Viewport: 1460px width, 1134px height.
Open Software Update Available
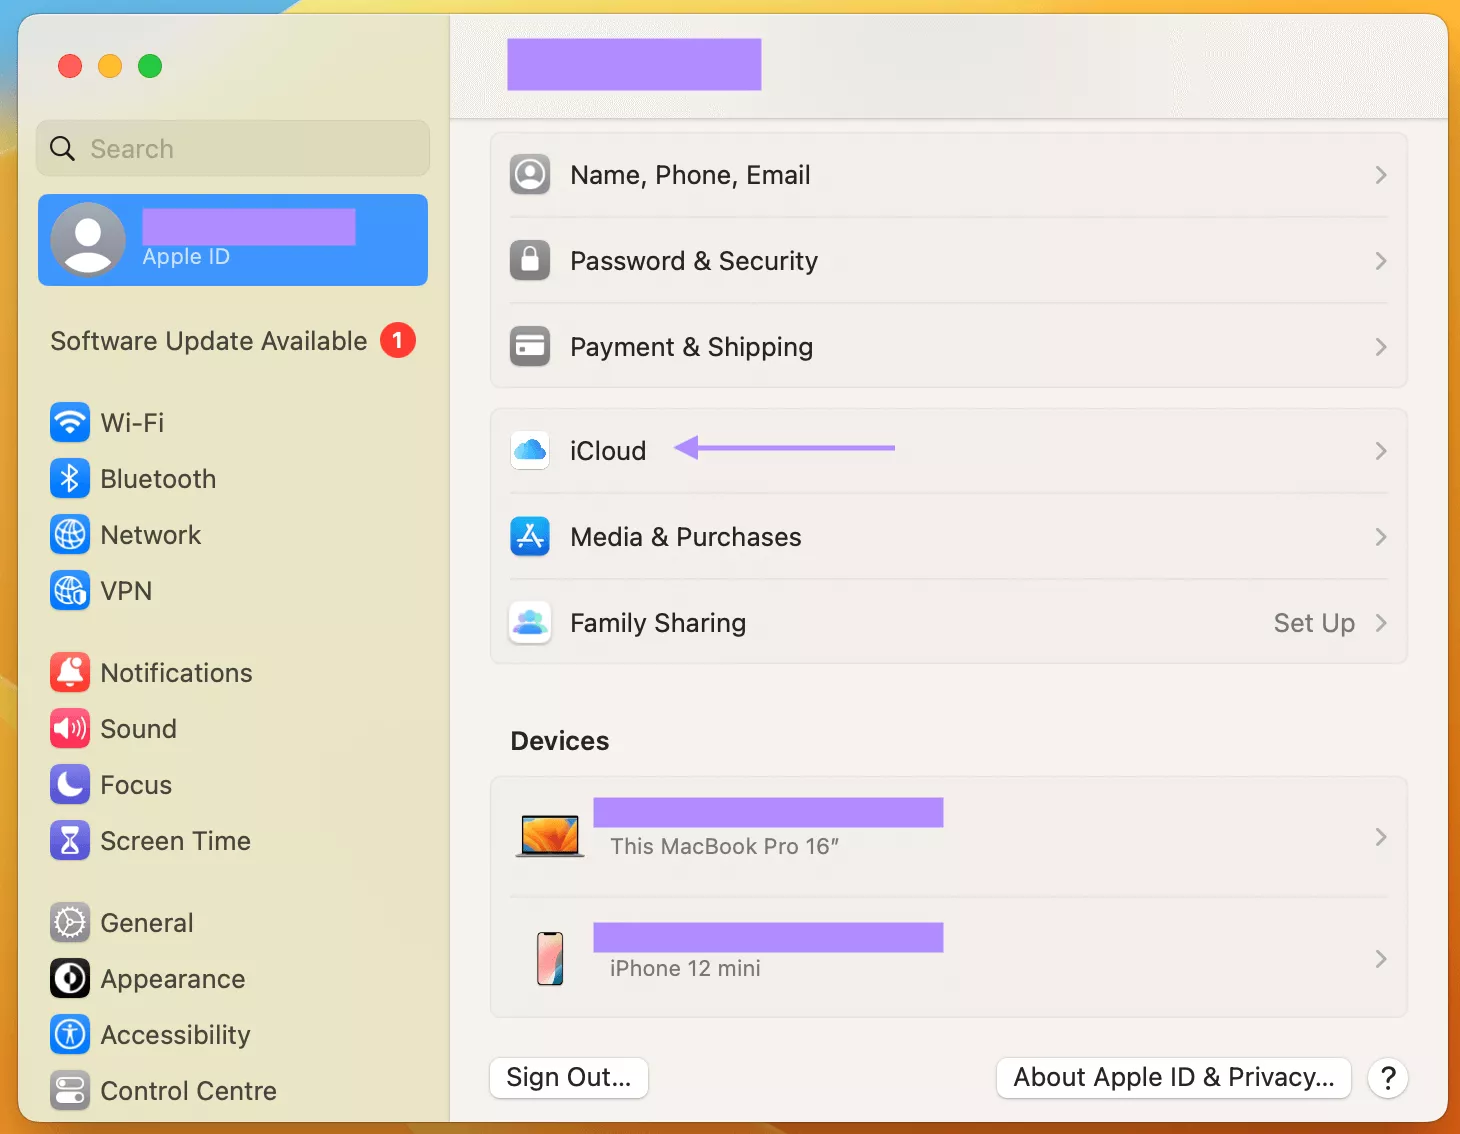click(x=208, y=341)
